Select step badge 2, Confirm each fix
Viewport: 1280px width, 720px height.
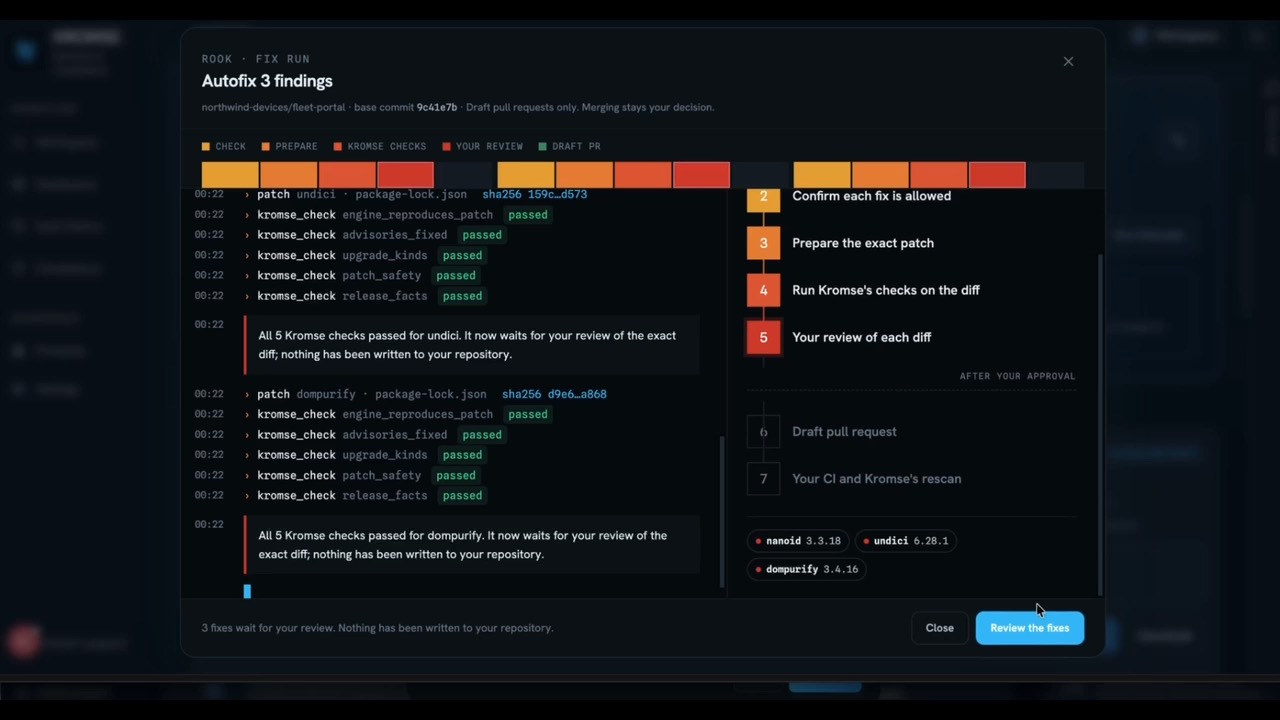(x=763, y=198)
